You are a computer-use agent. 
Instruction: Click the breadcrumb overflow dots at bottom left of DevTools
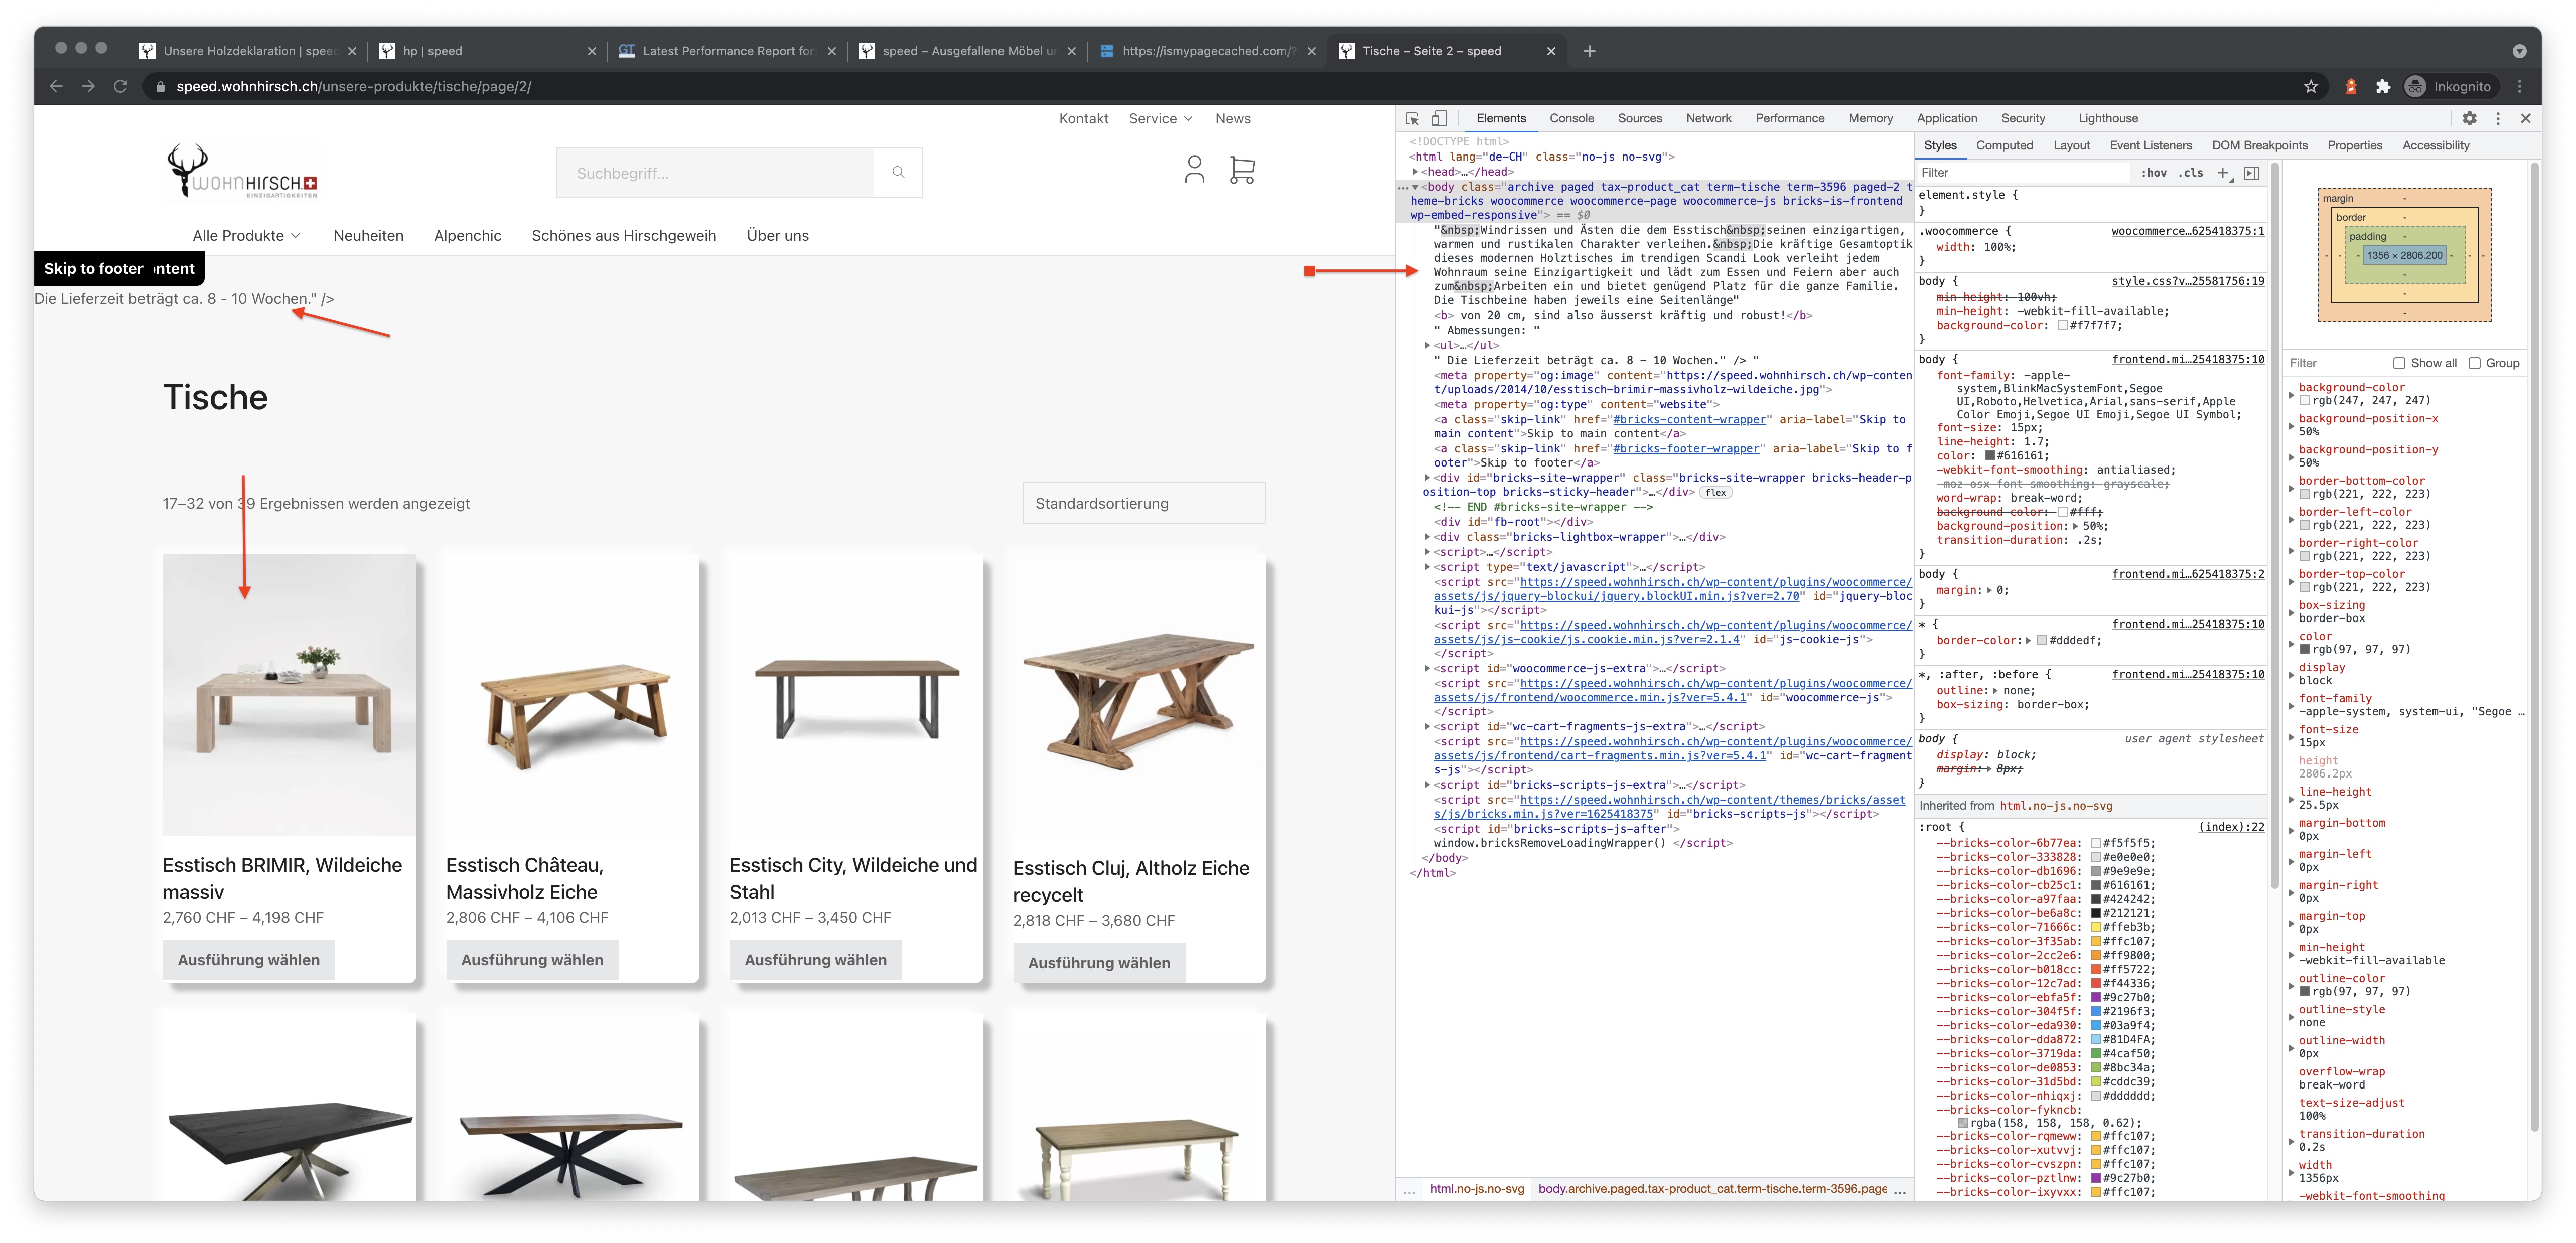click(1409, 1190)
